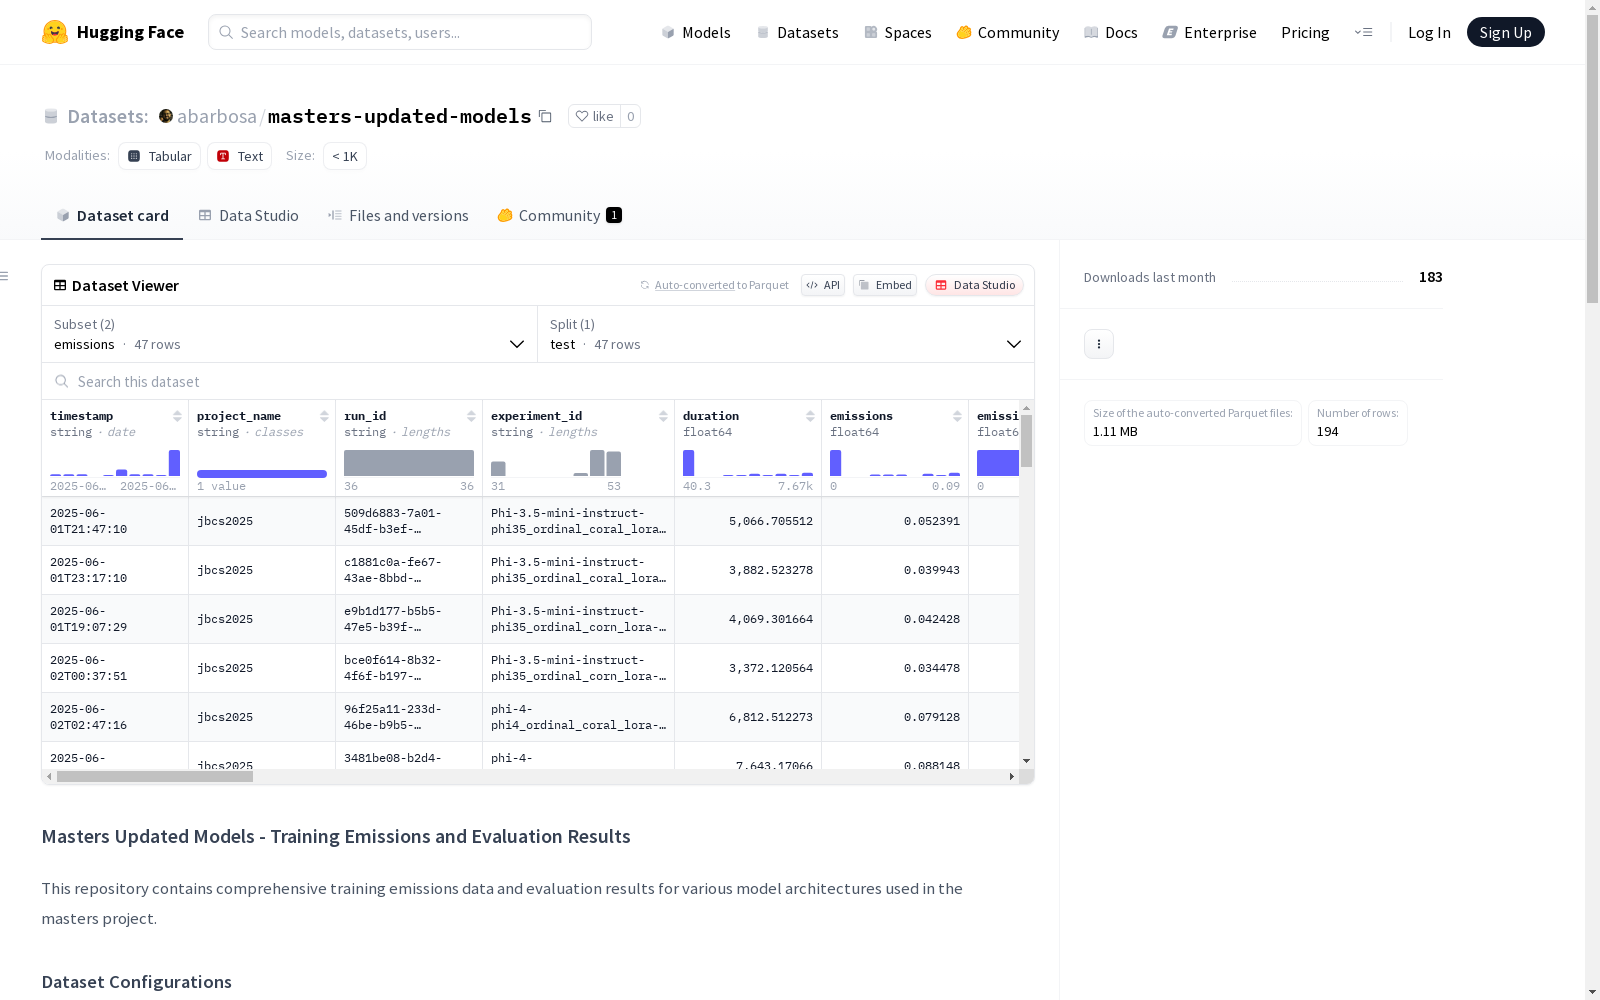Sort the duration column
The width and height of the screenshot is (1600, 1000).
[x=810, y=416]
